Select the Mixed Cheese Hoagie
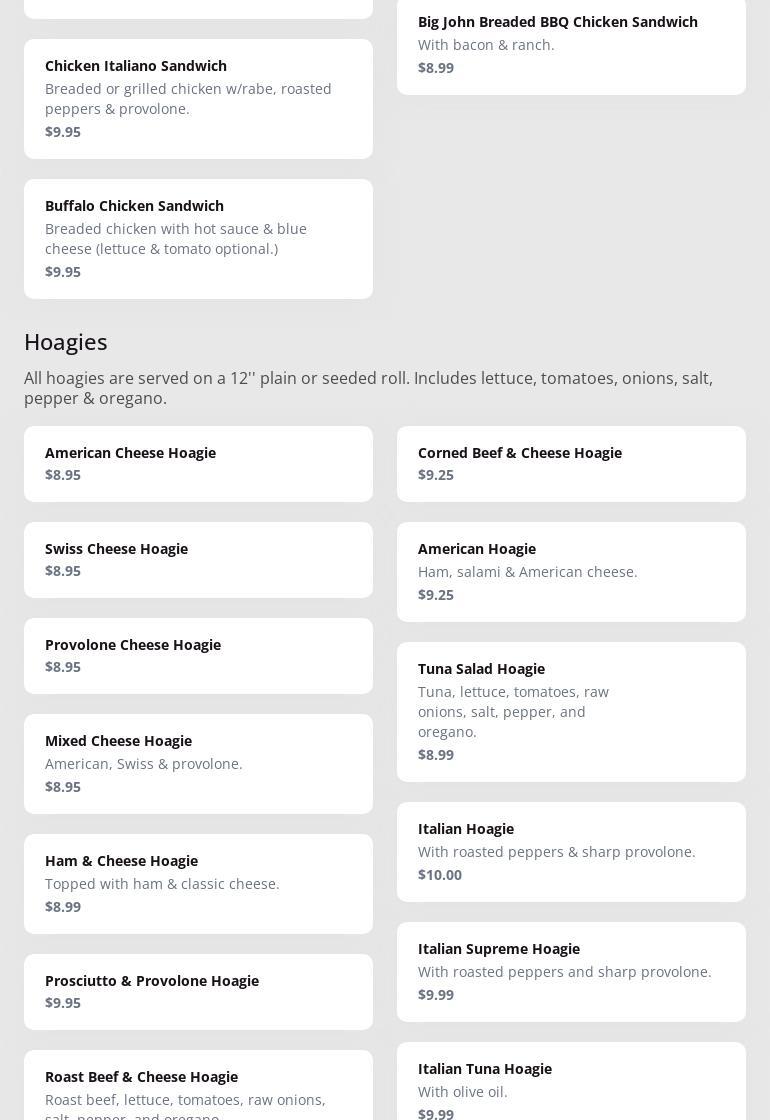The height and width of the screenshot is (1120, 770). click(x=198, y=763)
